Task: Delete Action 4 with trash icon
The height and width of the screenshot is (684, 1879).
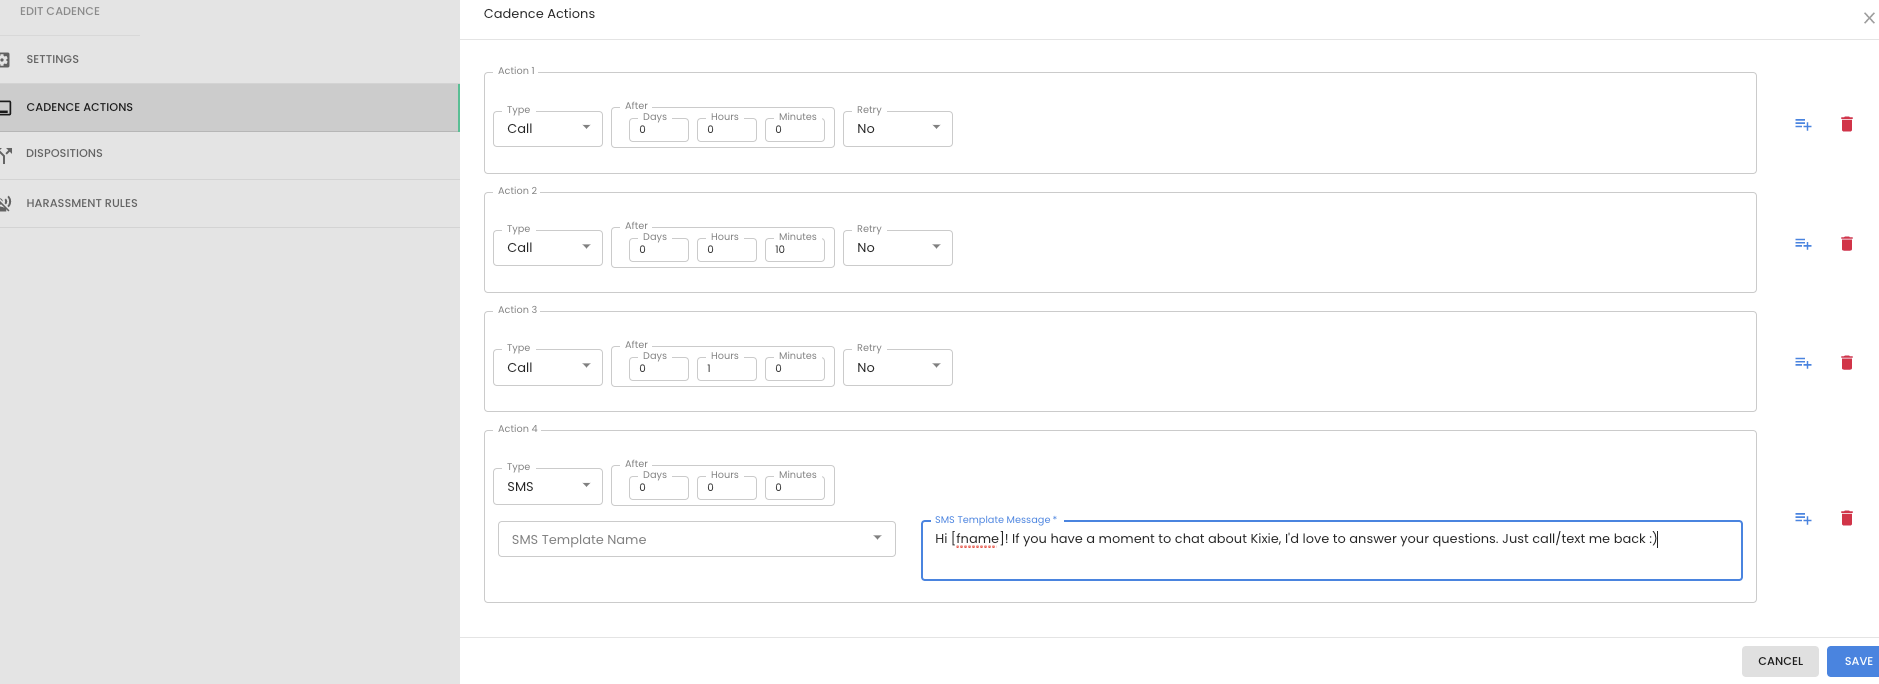Action: 1847,518
